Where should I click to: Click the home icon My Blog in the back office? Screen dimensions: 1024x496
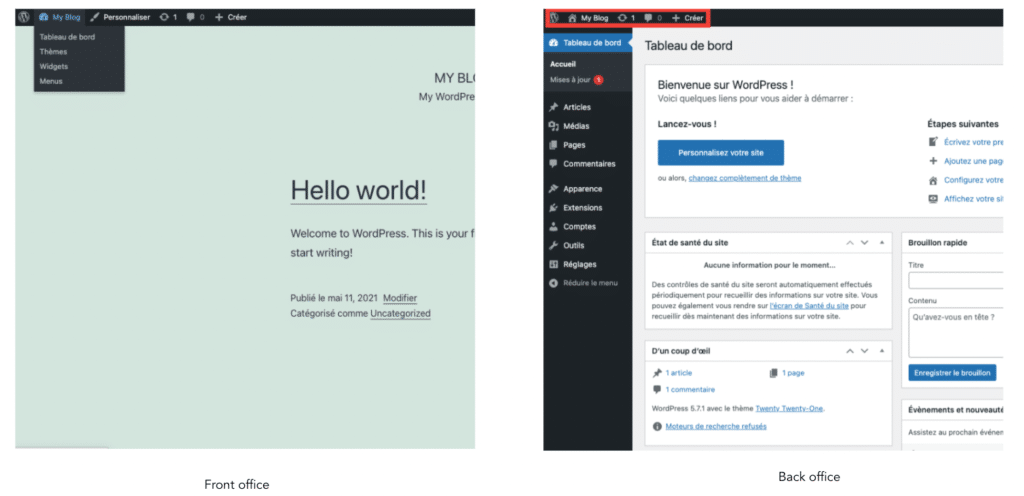(588, 18)
